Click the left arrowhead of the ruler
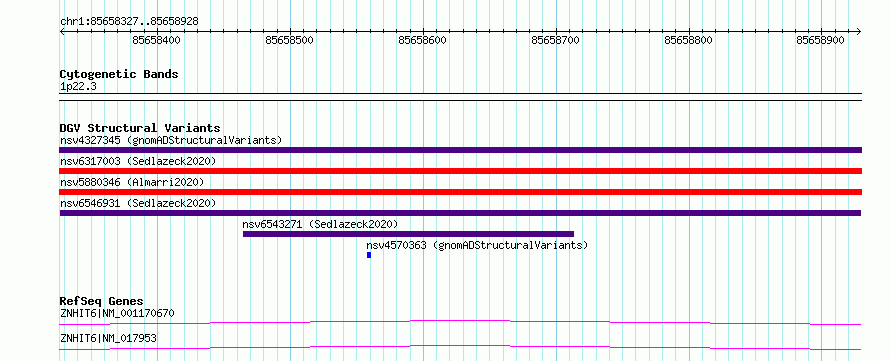 (62, 31)
